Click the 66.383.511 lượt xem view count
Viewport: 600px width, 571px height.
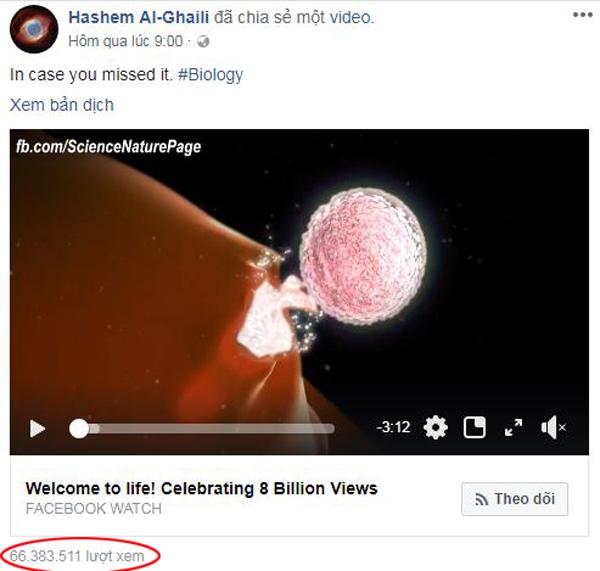tap(77, 556)
